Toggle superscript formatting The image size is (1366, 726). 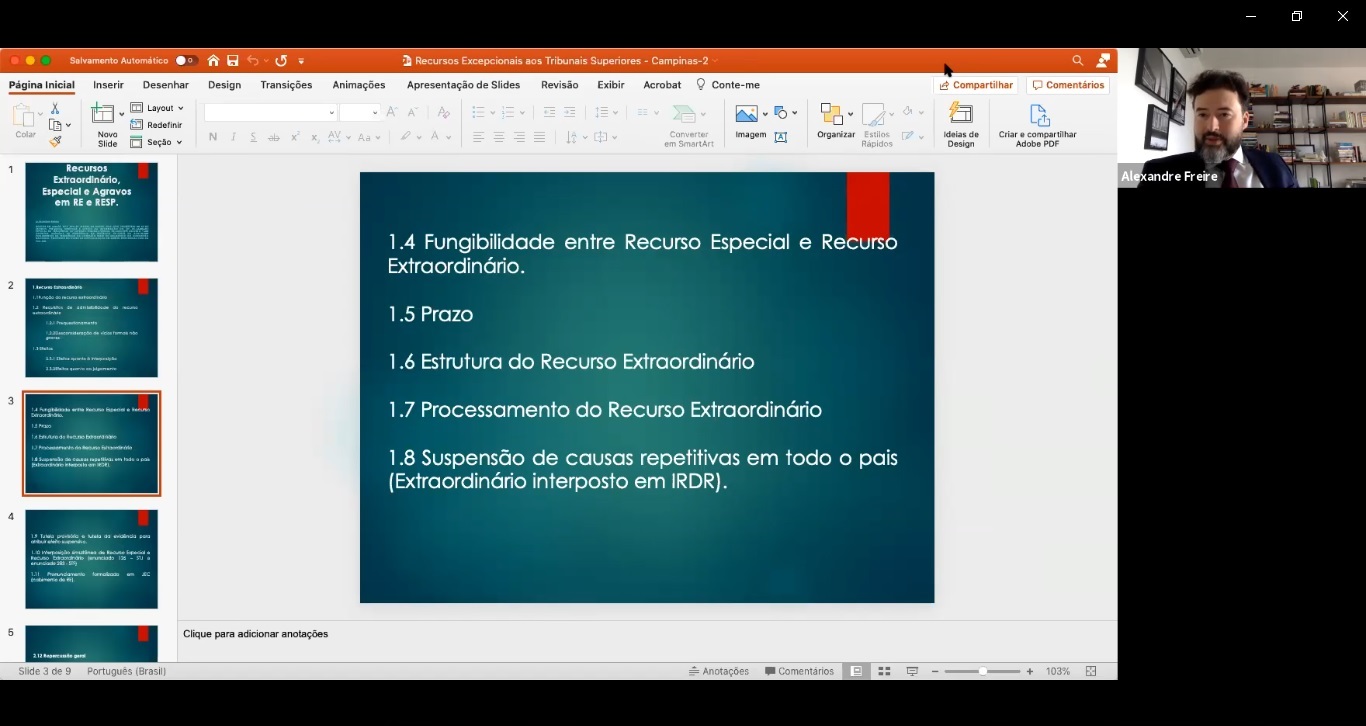coord(295,137)
